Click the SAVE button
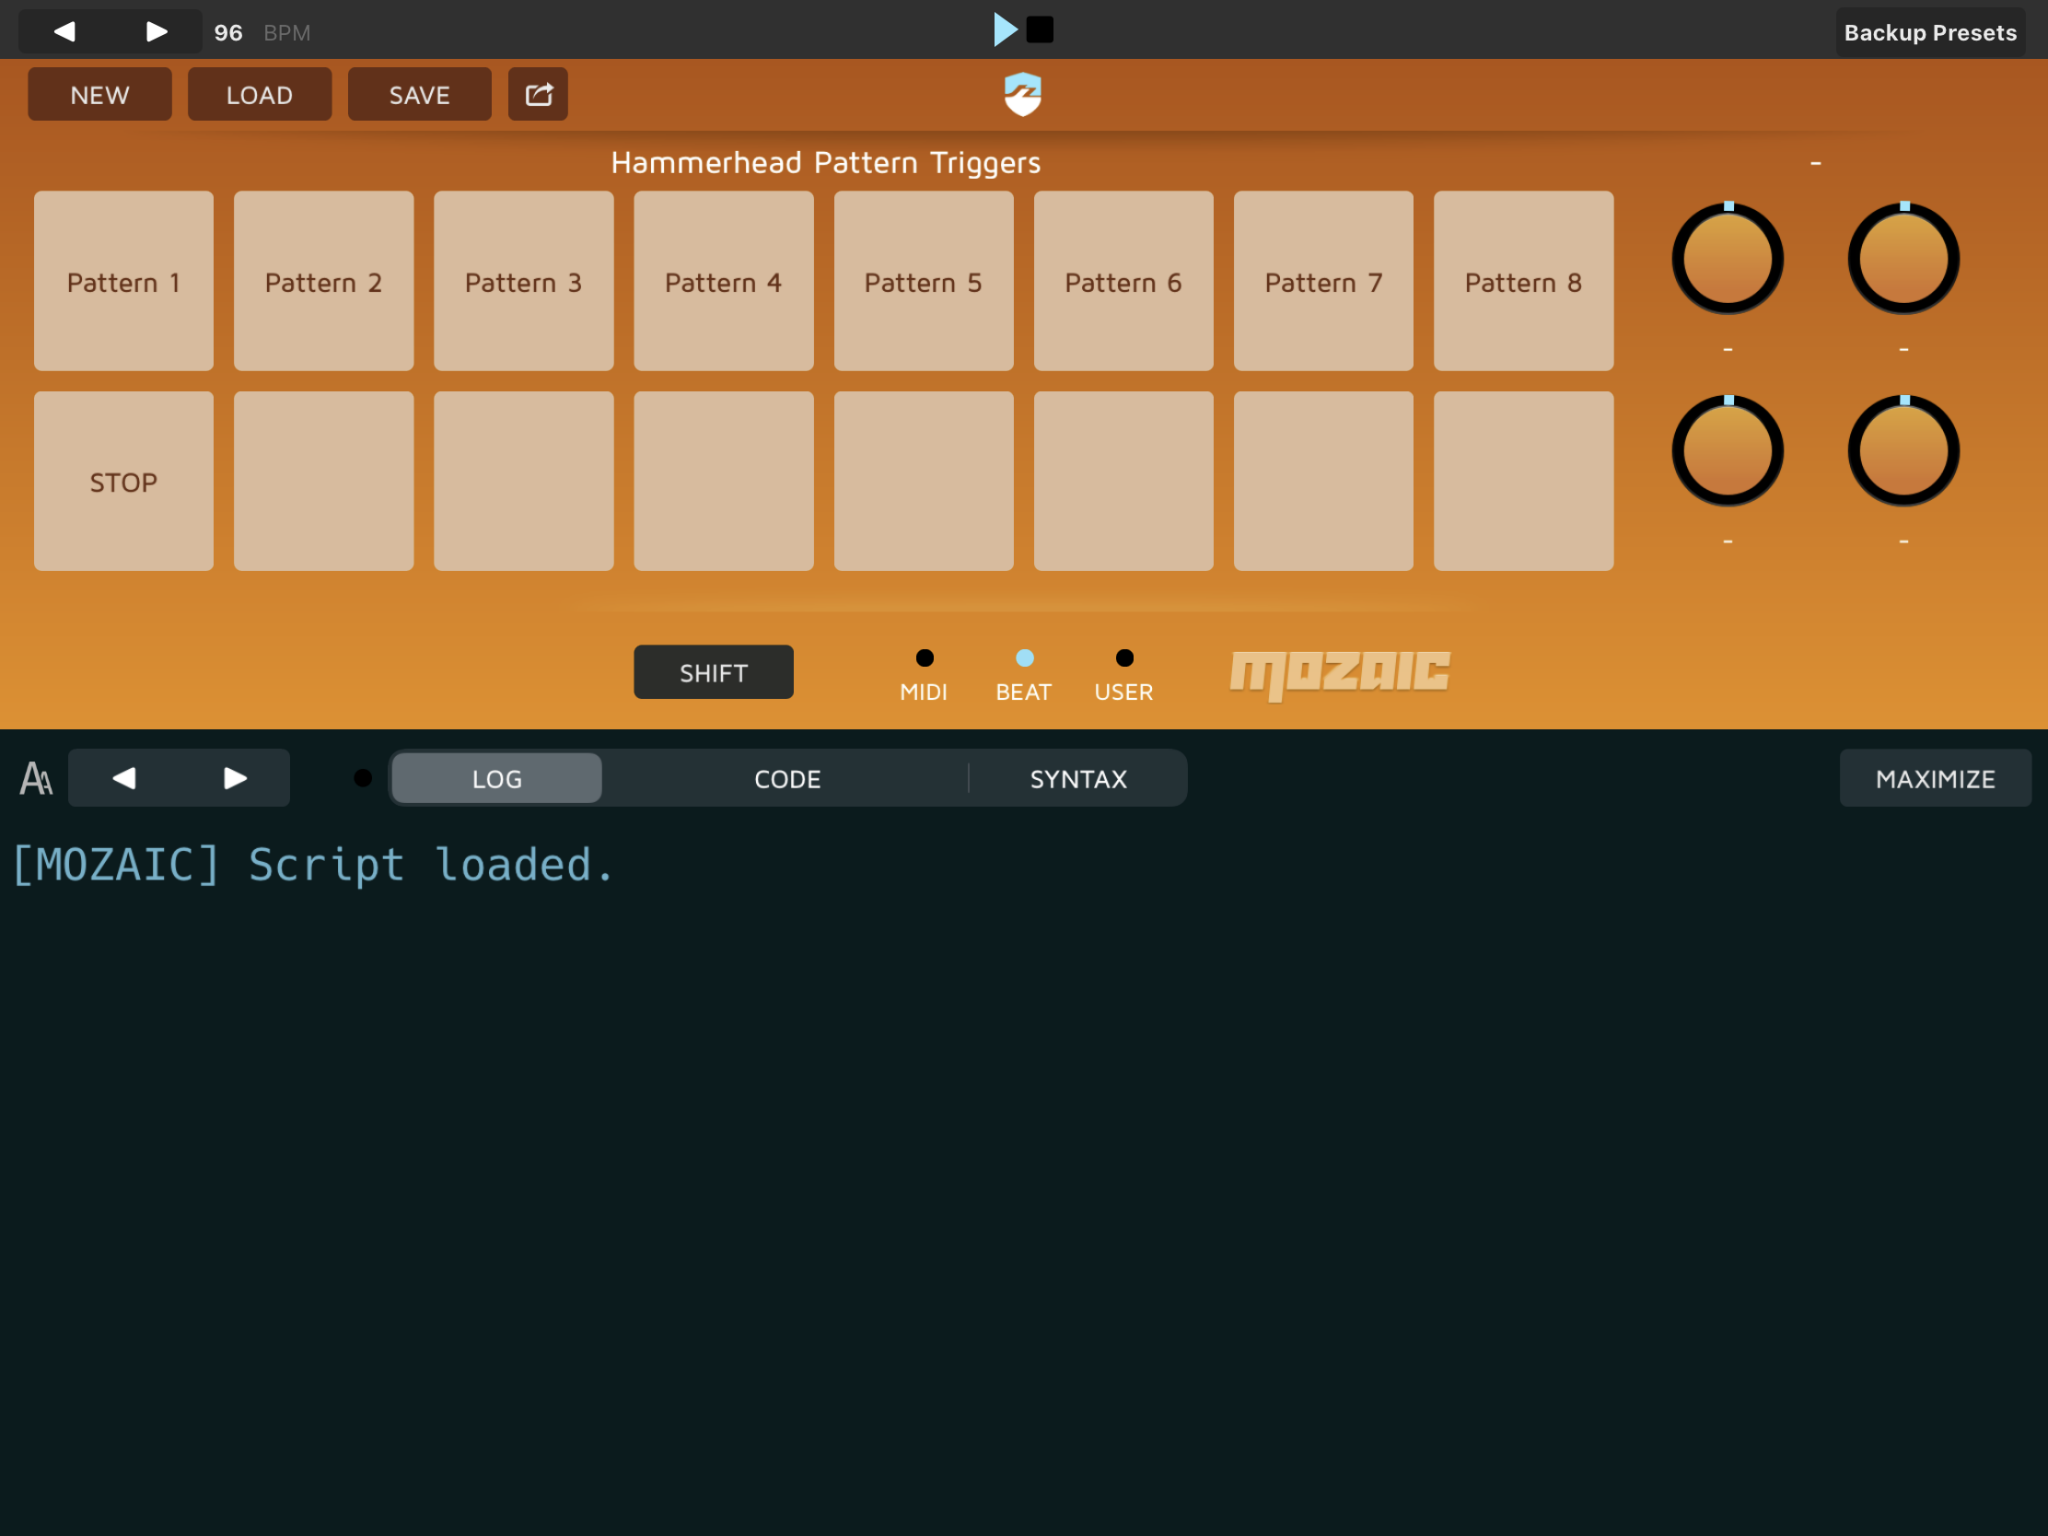The width and height of the screenshot is (2048, 1536). [x=420, y=95]
